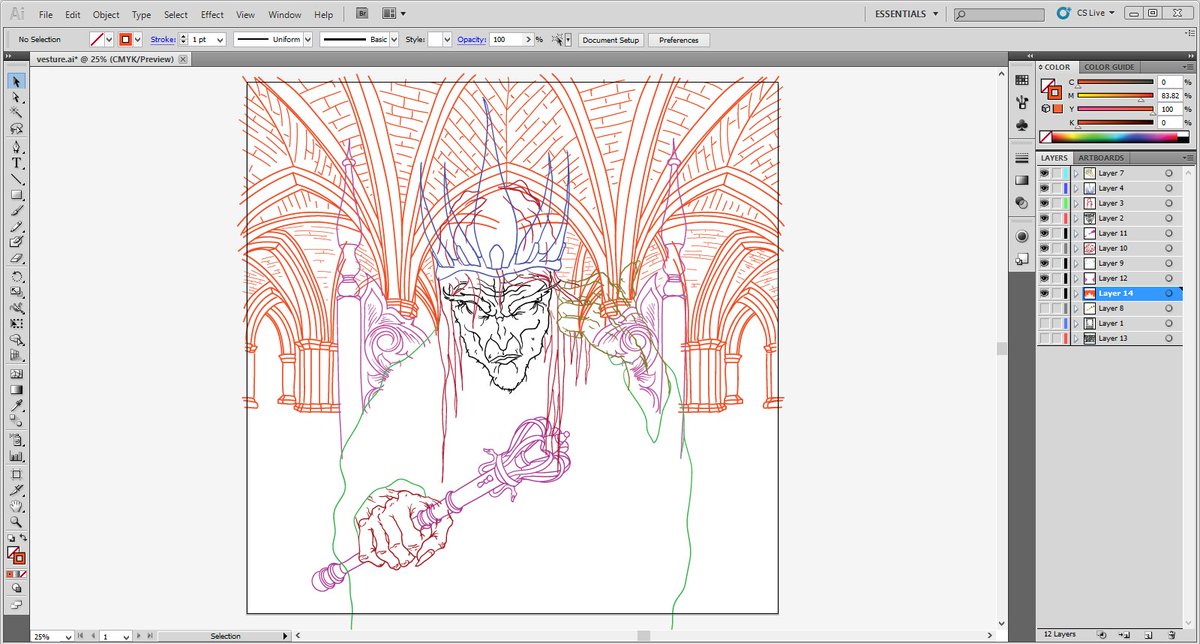The image size is (1200, 644).
Task: Click the Delete Selection trash icon in Layers
Action: point(1171,634)
